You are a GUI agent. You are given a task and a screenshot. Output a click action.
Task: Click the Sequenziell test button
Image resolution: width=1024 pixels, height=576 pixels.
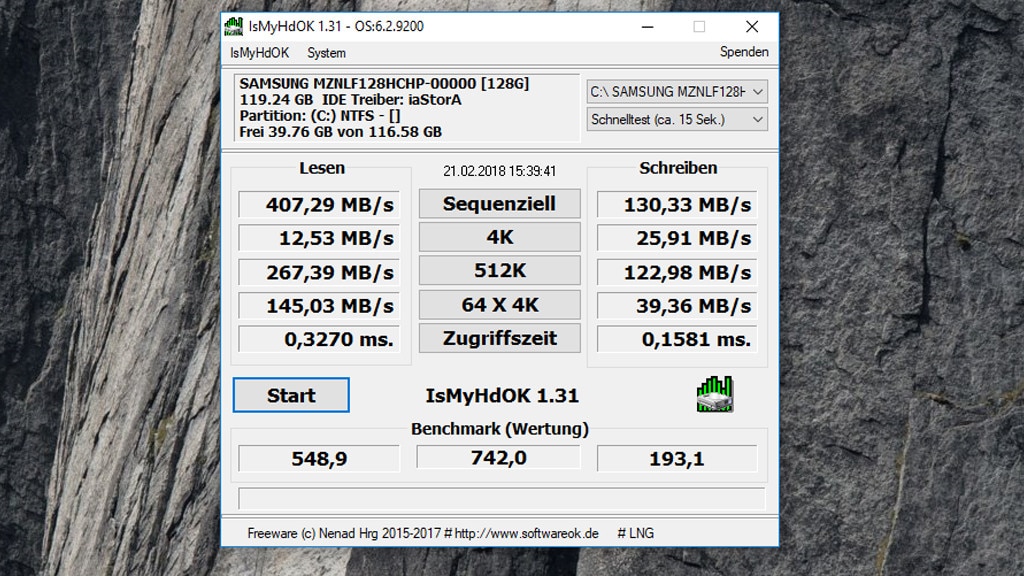[x=500, y=204]
